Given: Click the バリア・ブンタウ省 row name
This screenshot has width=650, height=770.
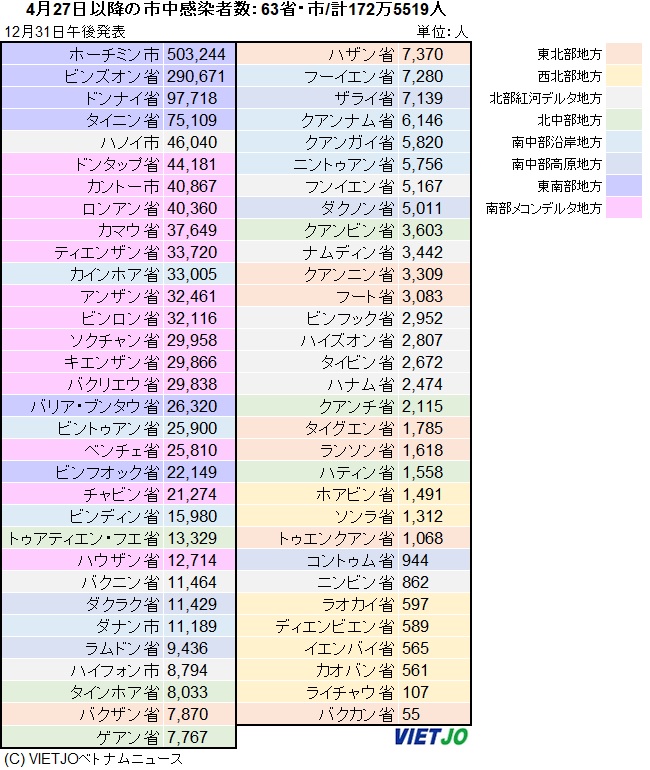Looking at the screenshot, I should click(x=95, y=407).
